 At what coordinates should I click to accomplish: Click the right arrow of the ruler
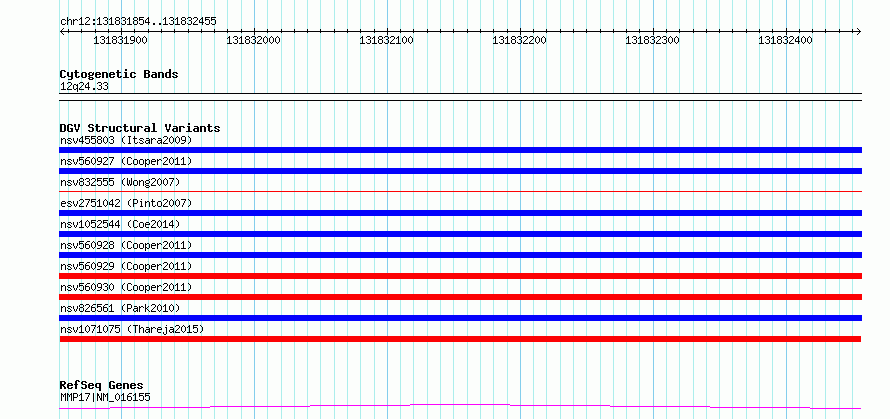click(858, 31)
